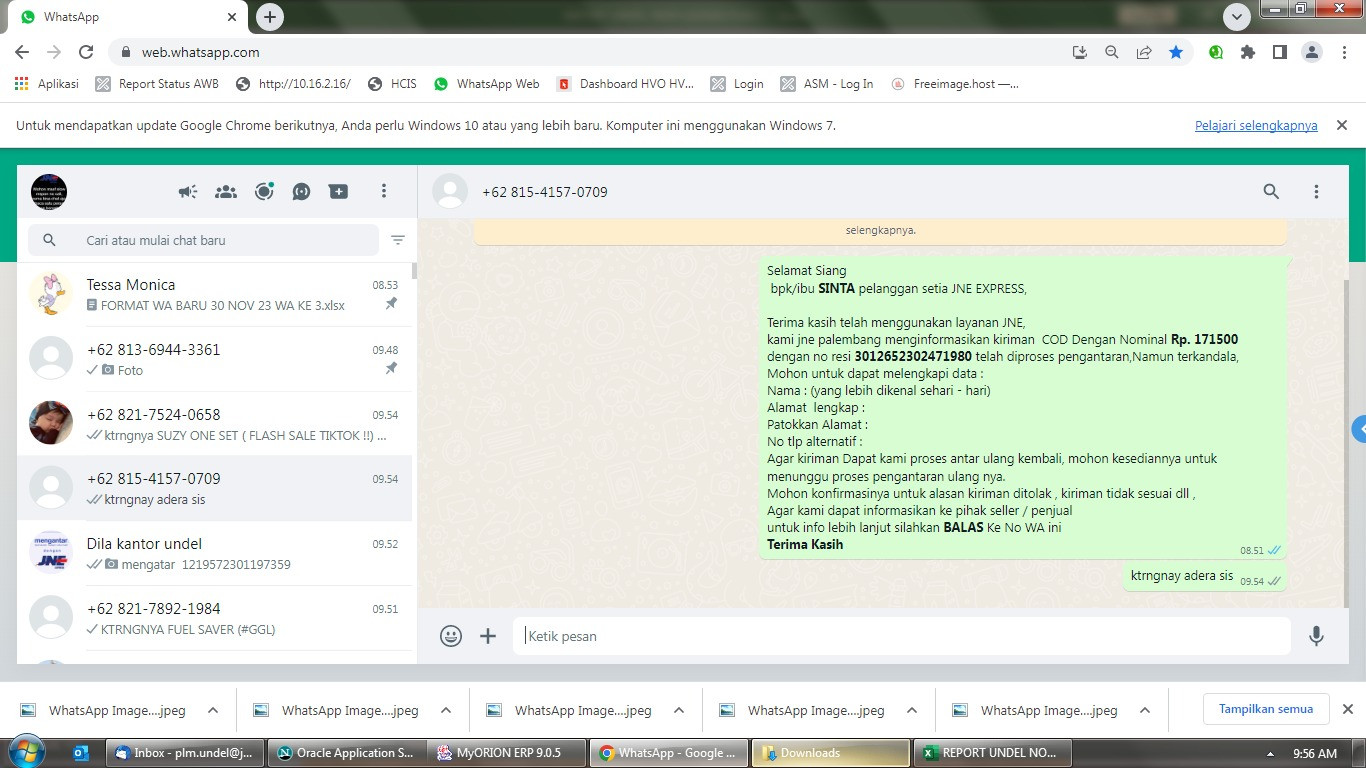
Task: Open the Chrome profile button
Action: 1312,52
